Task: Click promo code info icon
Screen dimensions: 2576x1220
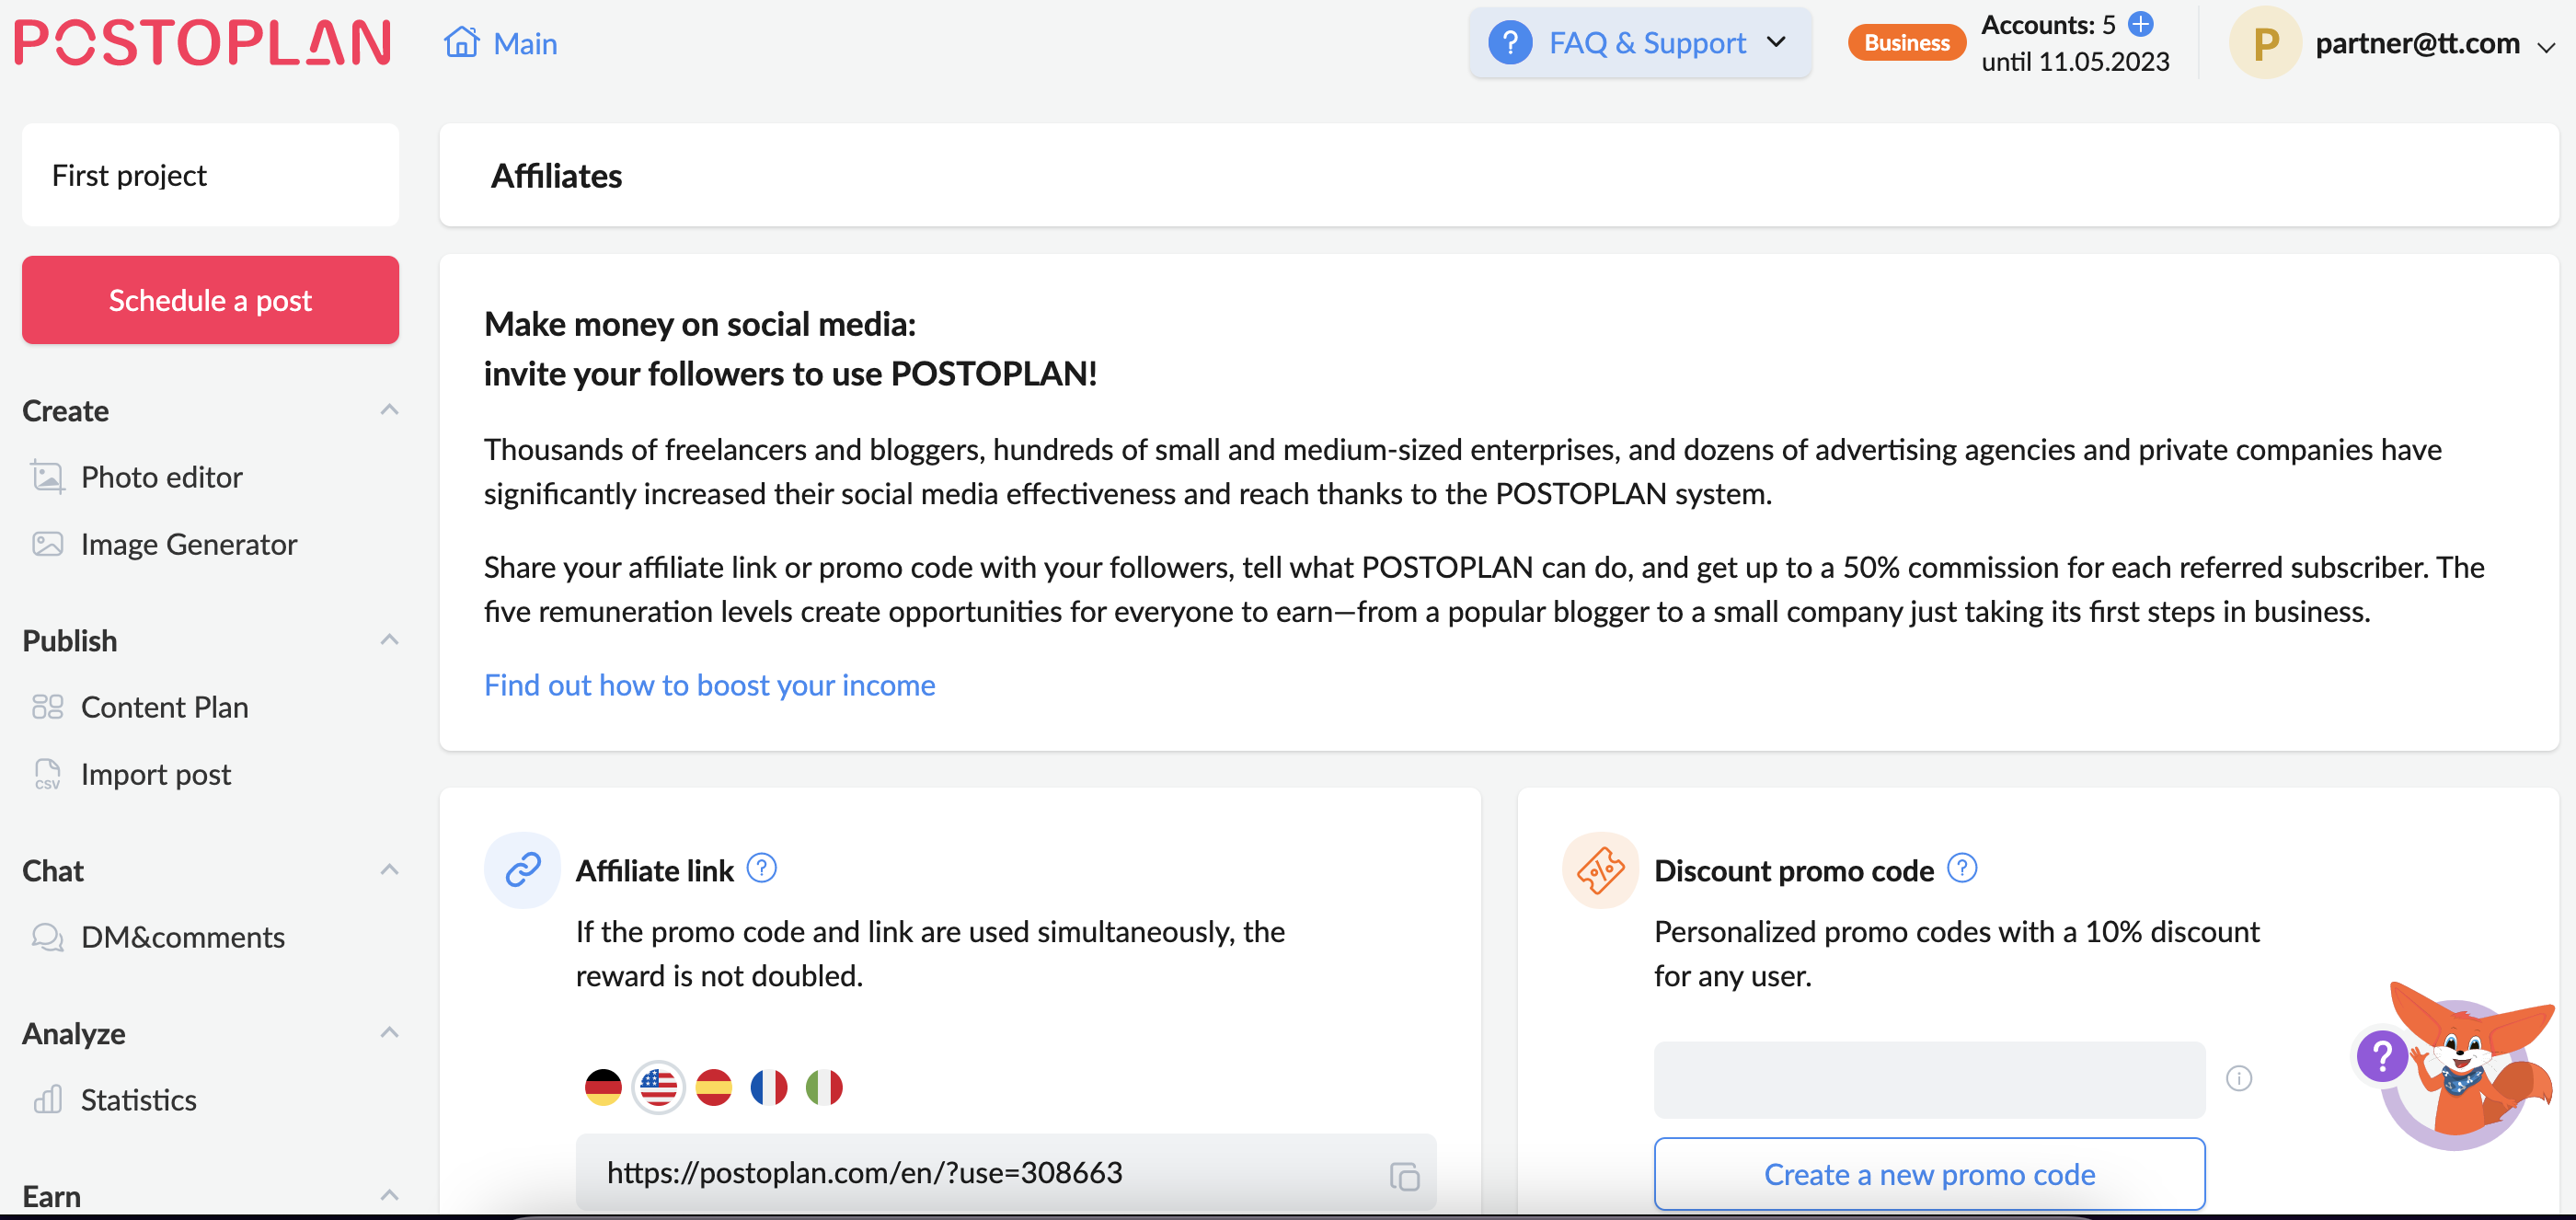Action: tap(2239, 1079)
